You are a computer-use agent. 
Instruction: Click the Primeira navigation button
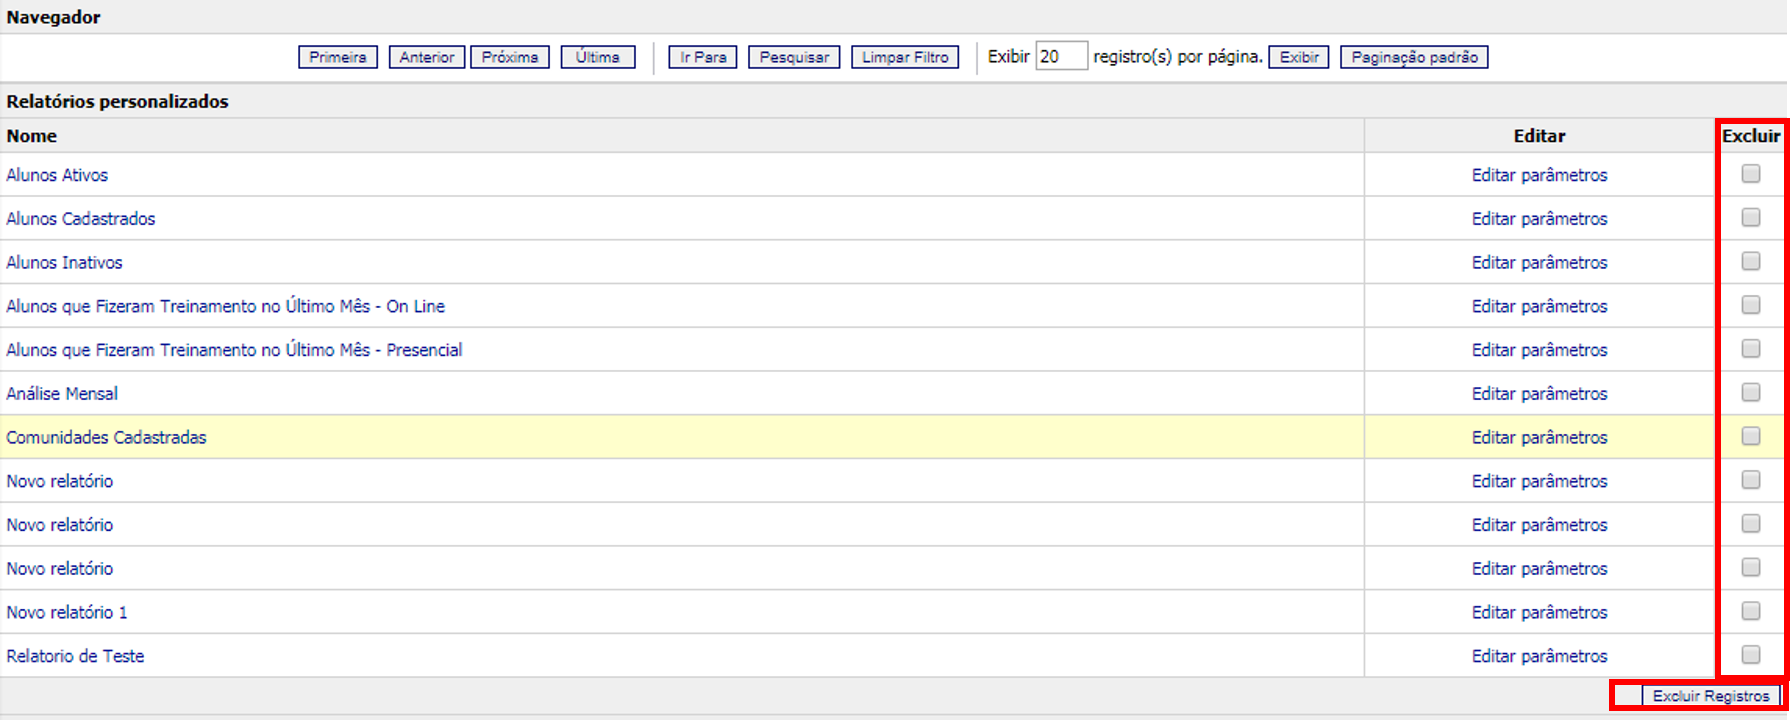tap(338, 57)
